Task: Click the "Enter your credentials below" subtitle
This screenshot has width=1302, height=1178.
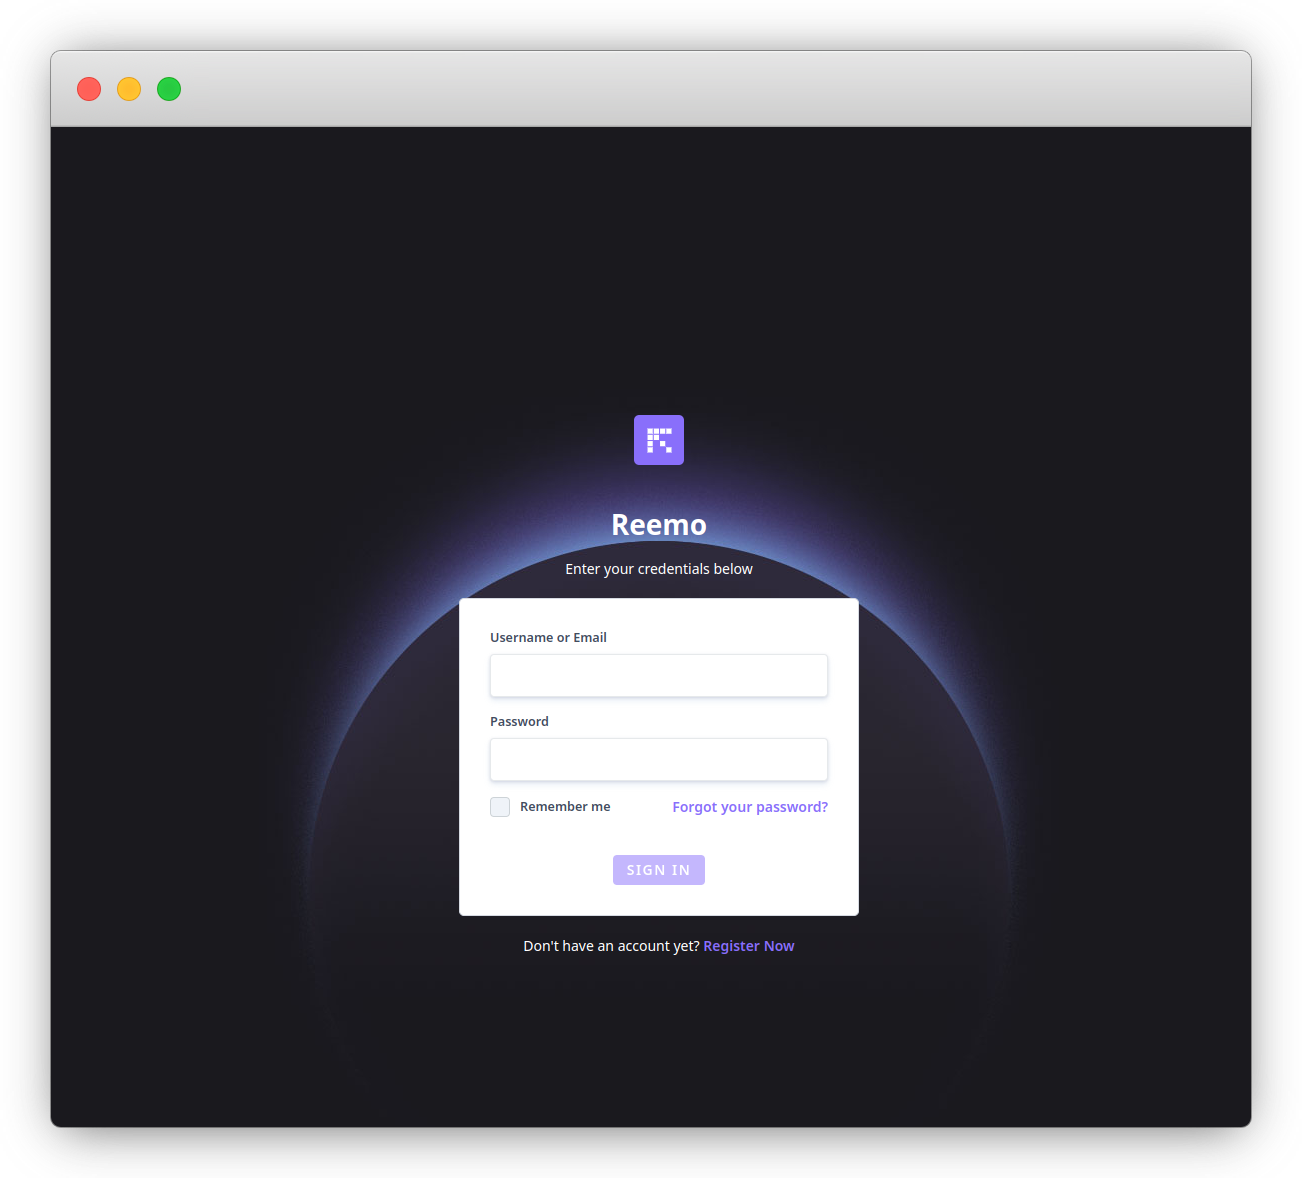Action: (658, 569)
